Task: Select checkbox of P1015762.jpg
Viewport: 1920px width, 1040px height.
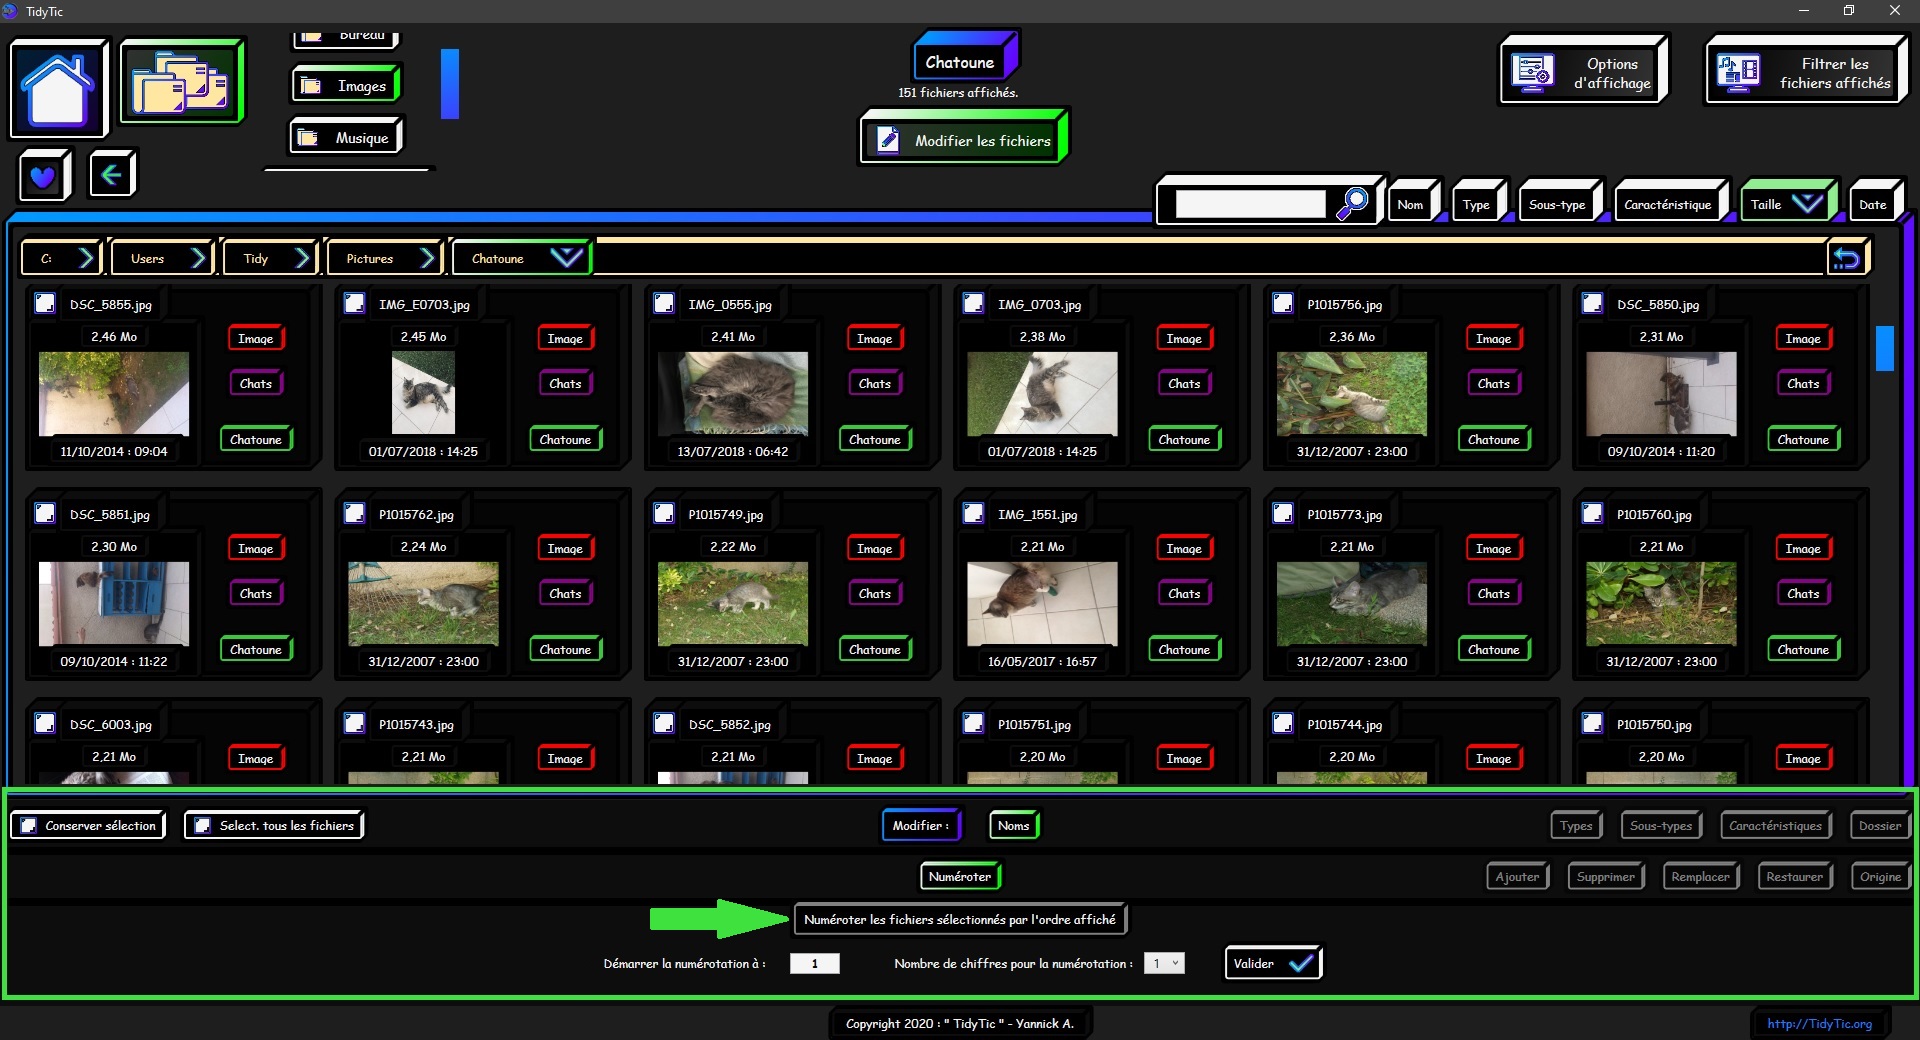Action: pyautogui.click(x=354, y=513)
